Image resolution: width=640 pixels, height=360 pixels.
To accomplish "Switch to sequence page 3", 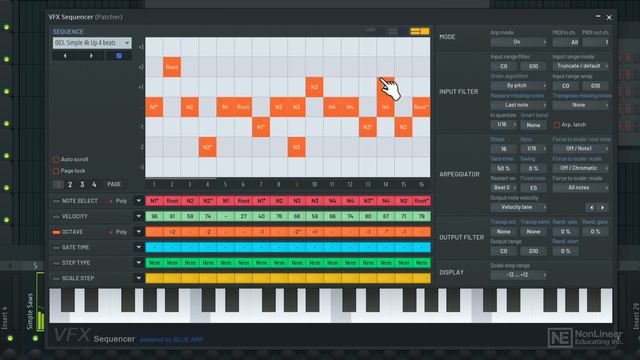I will click(82, 184).
